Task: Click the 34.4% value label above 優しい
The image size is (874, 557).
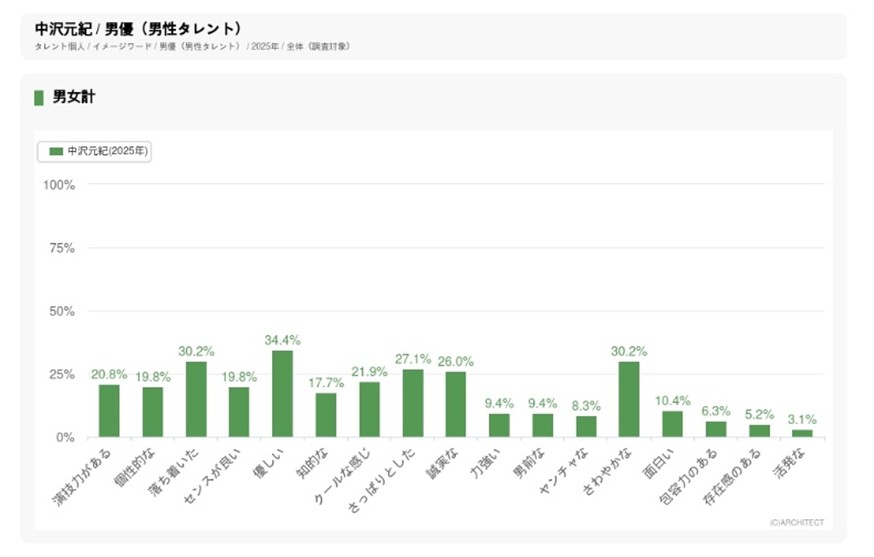Action: [283, 340]
